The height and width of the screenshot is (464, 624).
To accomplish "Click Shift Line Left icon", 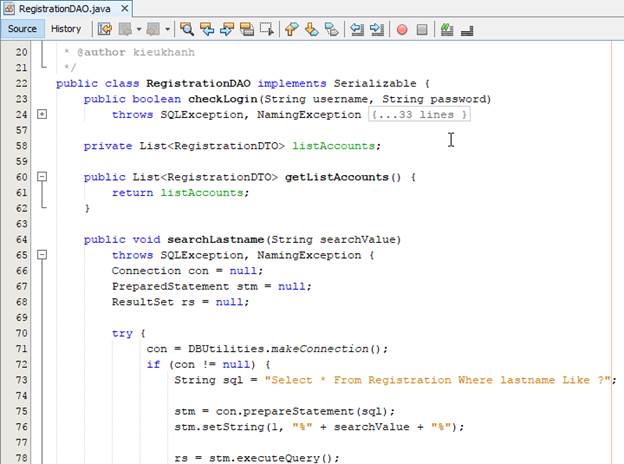I will tap(357, 29).
